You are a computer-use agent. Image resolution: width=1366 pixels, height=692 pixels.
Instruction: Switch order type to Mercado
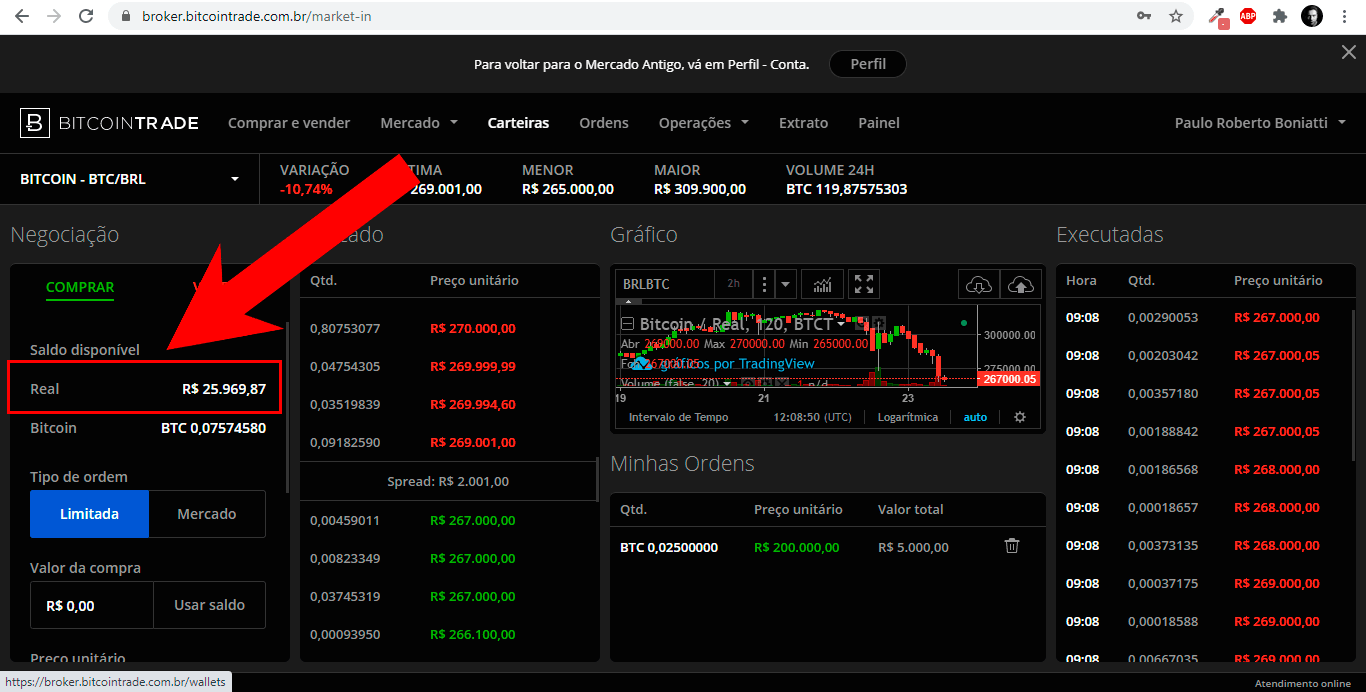click(x=206, y=513)
